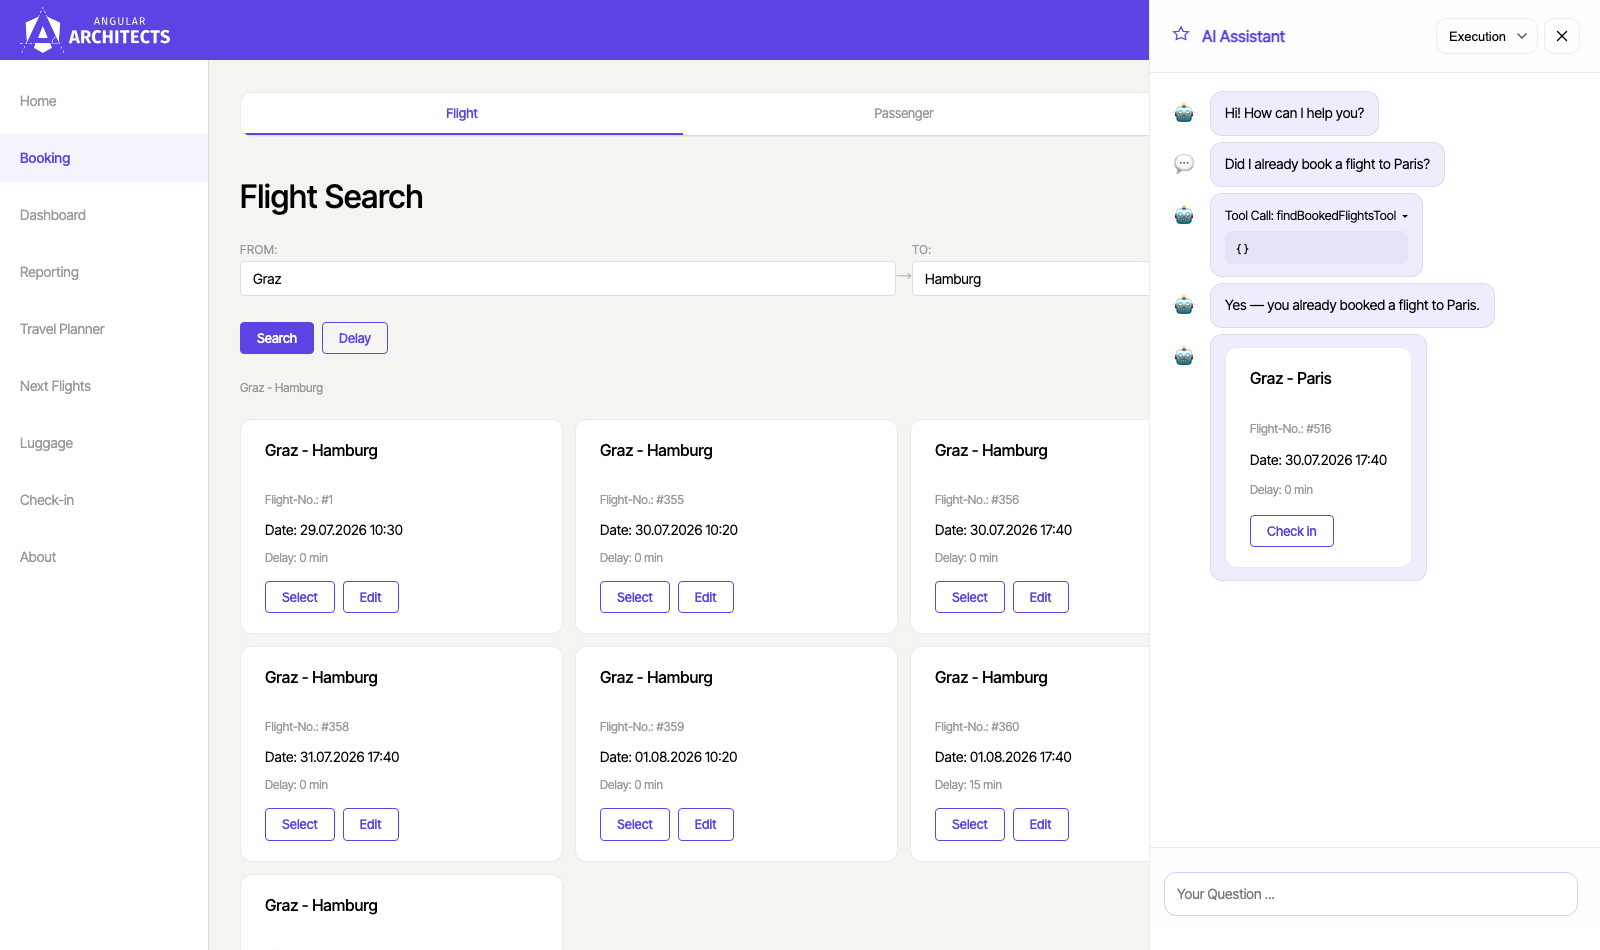The image size is (1600, 950).
Task: Click the To field containing Hamburg
Action: [x=1031, y=279]
